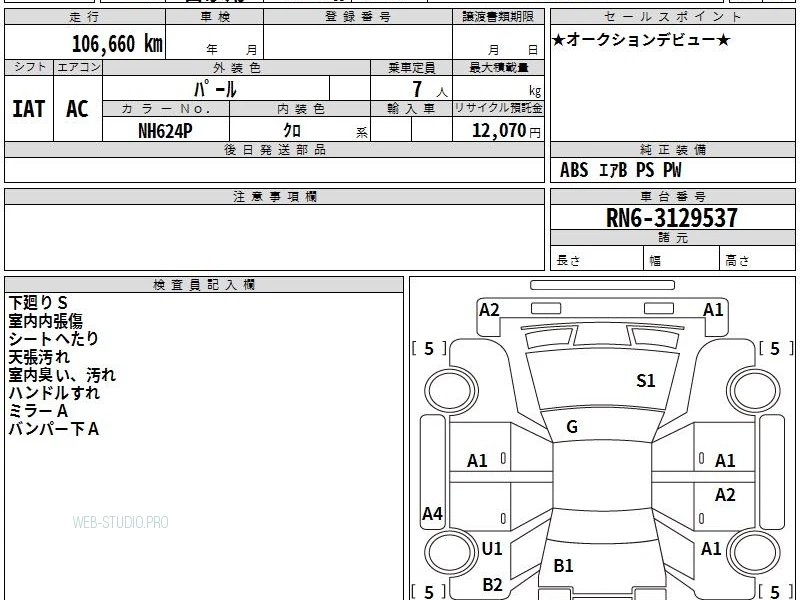Select the inspector note 室内内張傷
The image size is (800, 600).
(x=45, y=321)
